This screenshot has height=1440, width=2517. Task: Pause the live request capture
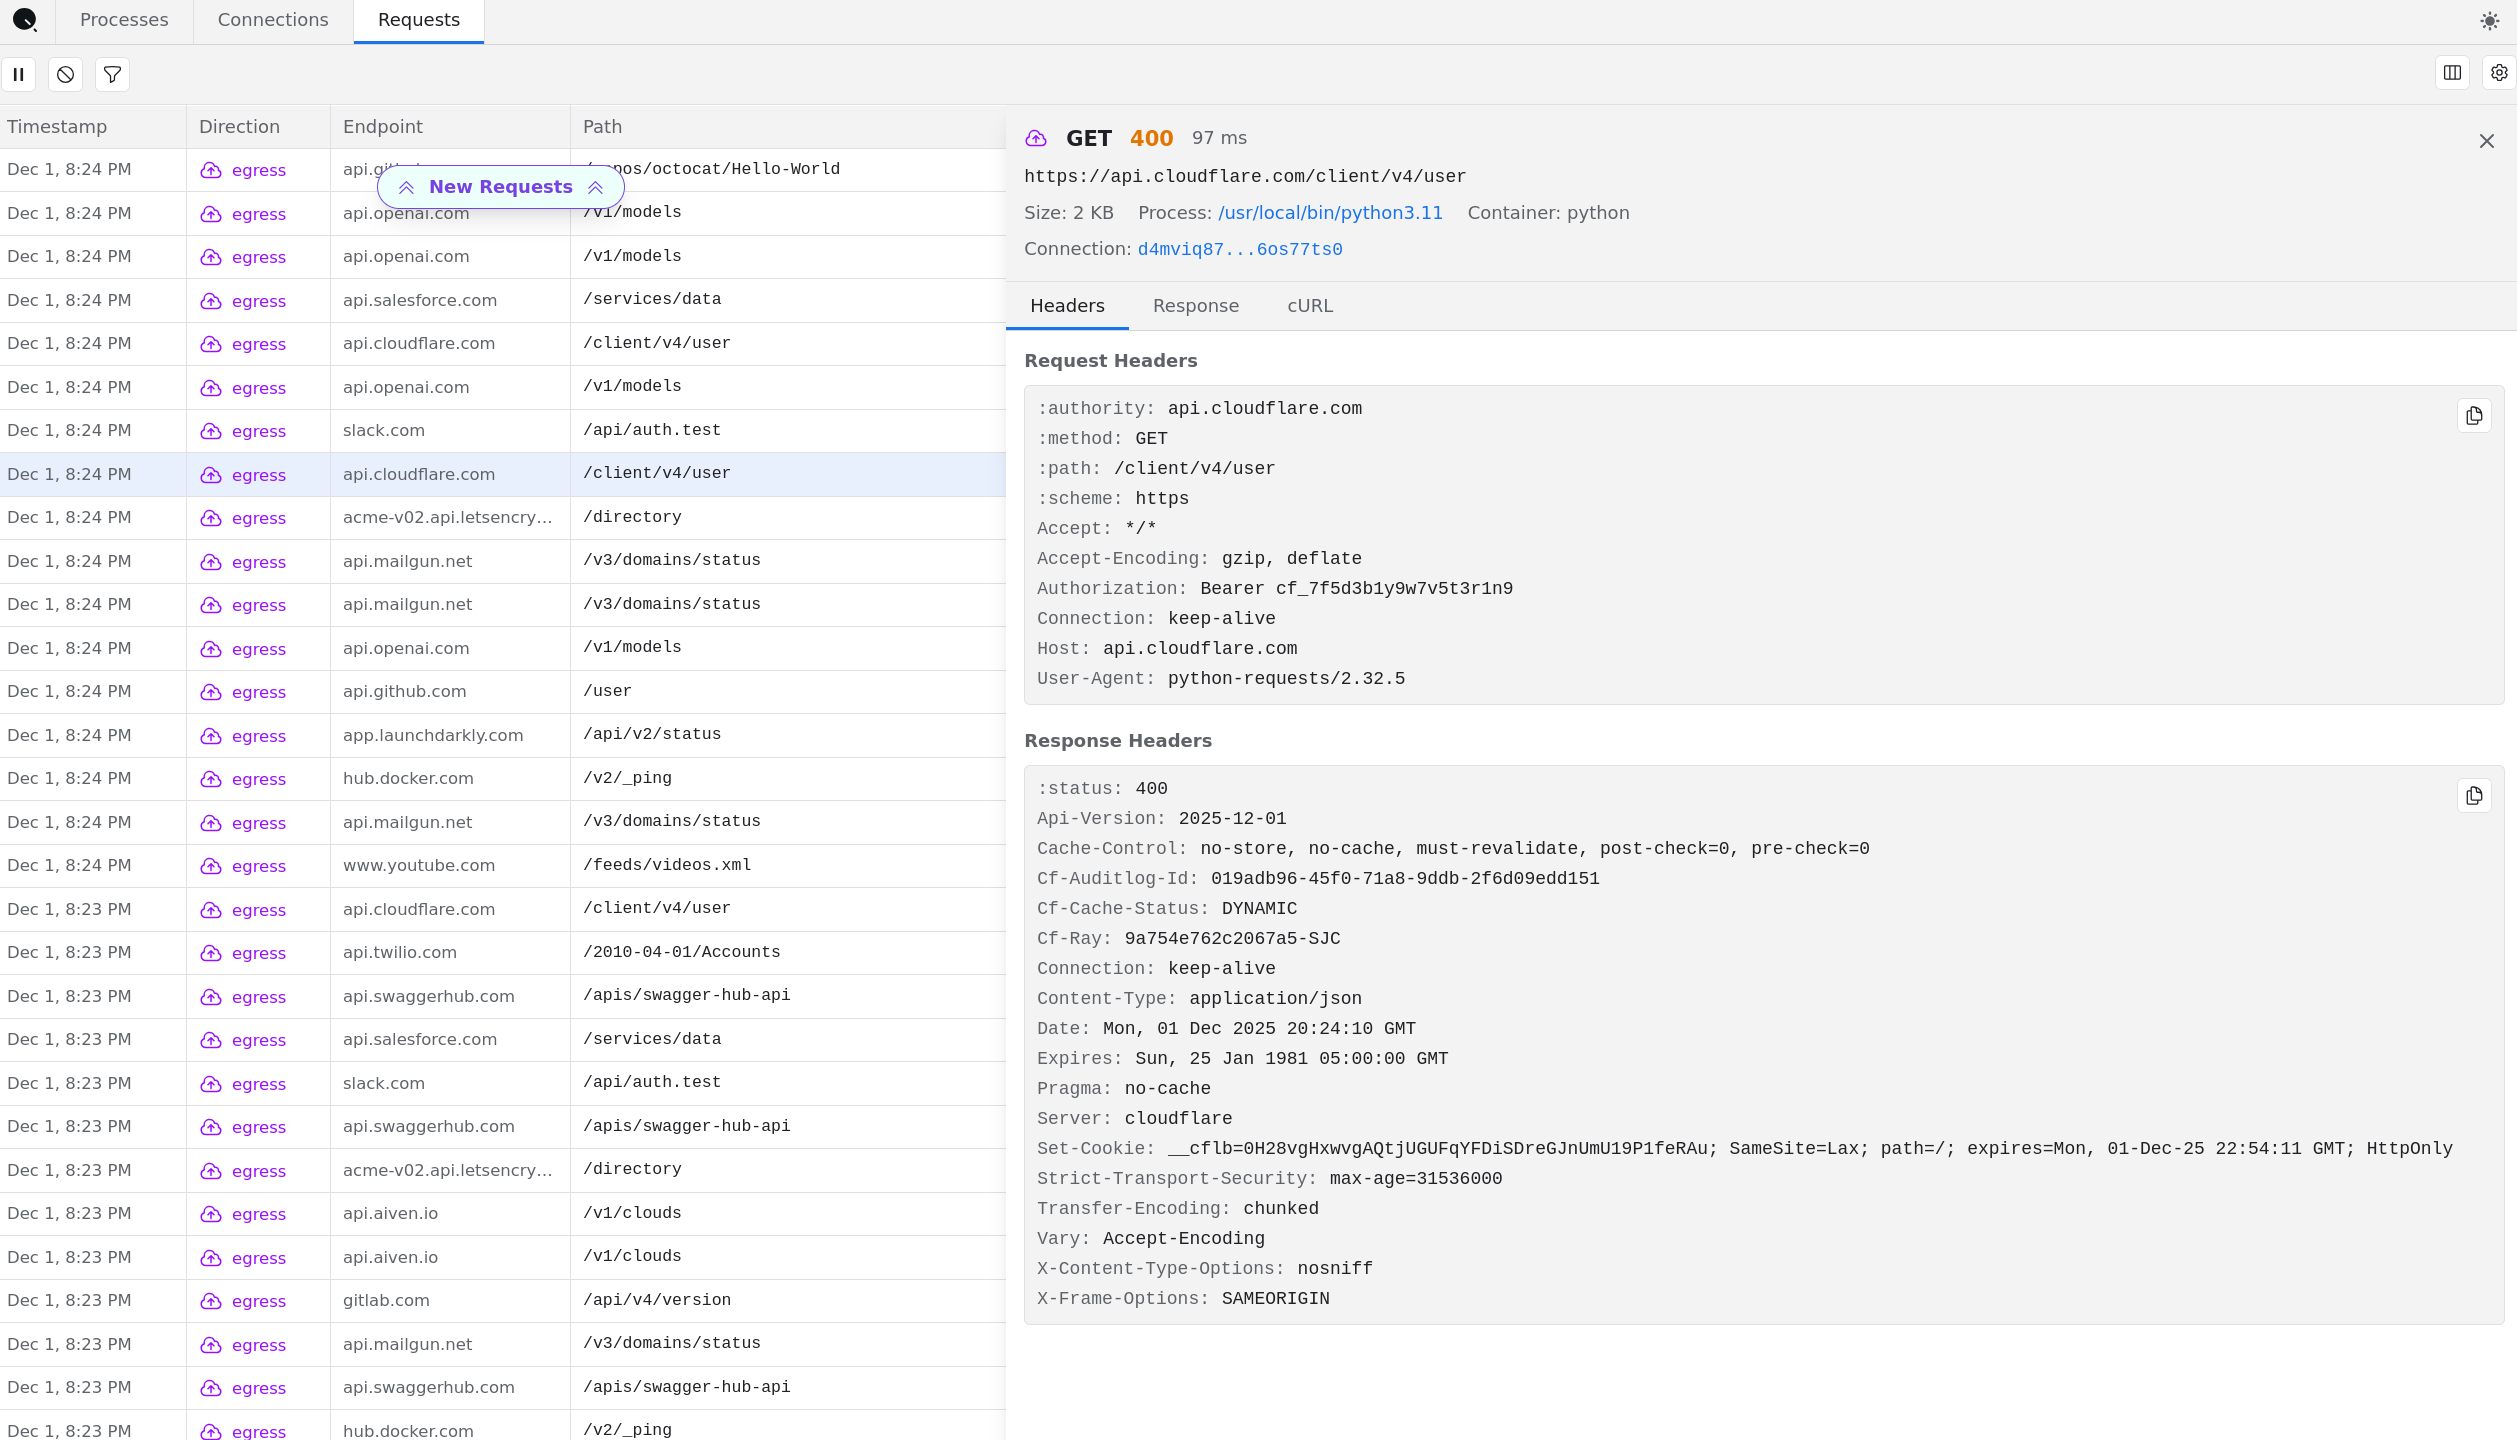coord(18,74)
